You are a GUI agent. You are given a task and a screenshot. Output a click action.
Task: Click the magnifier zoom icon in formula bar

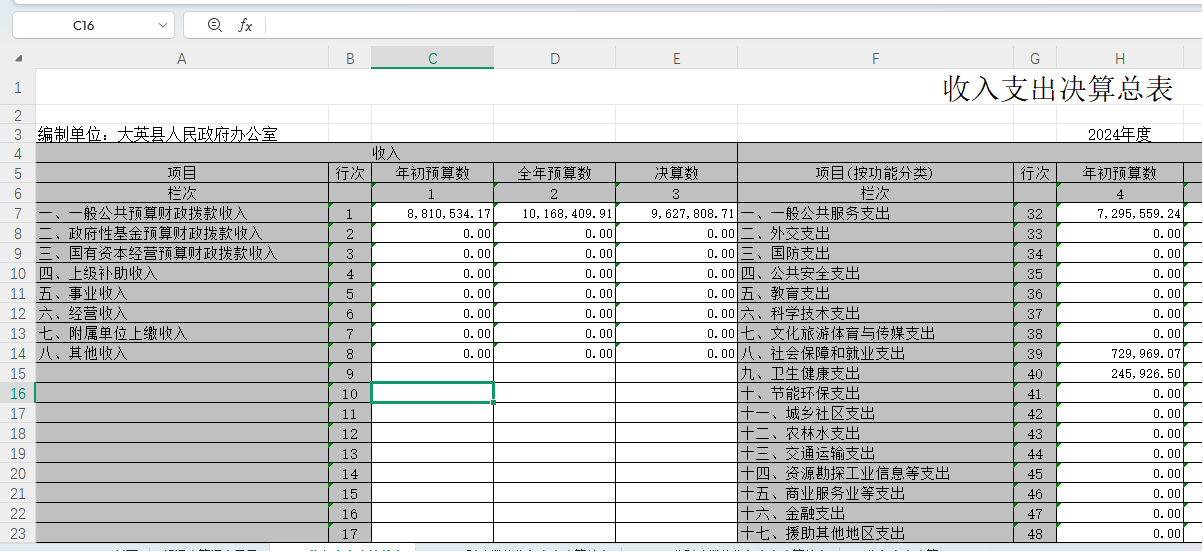click(x=214, y=25)
